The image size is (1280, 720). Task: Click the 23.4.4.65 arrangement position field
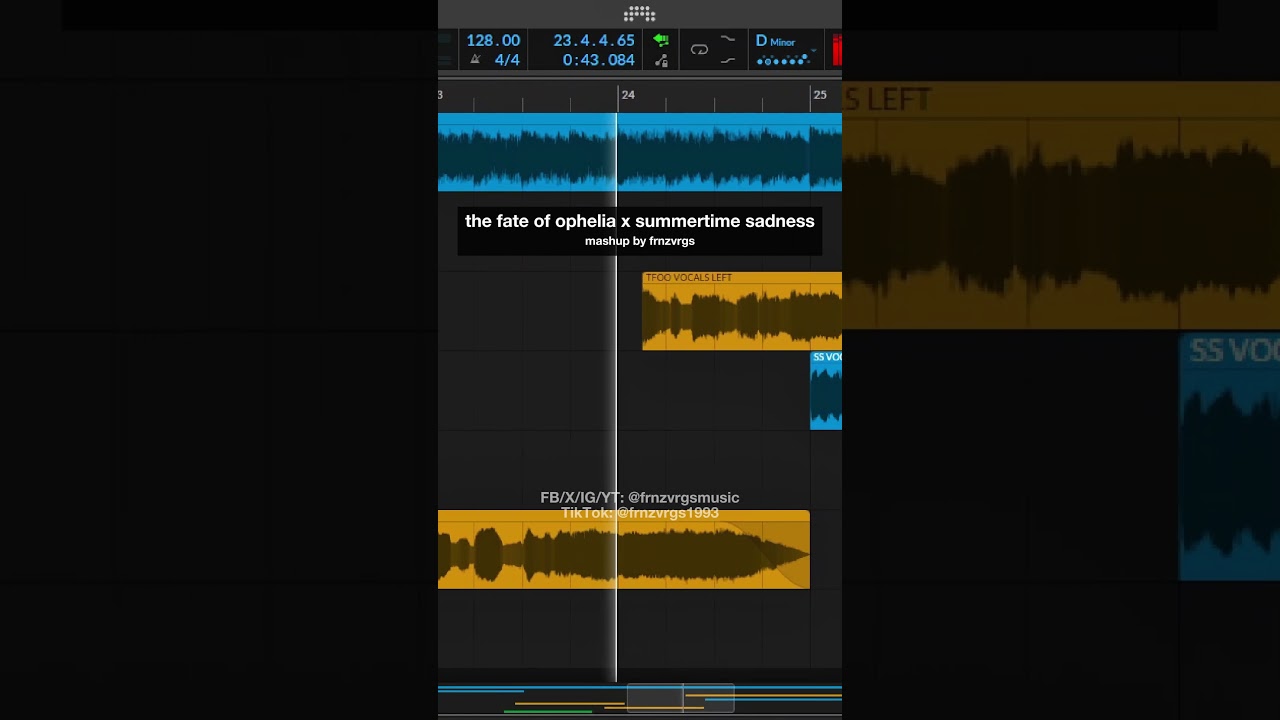click(594, 41)
